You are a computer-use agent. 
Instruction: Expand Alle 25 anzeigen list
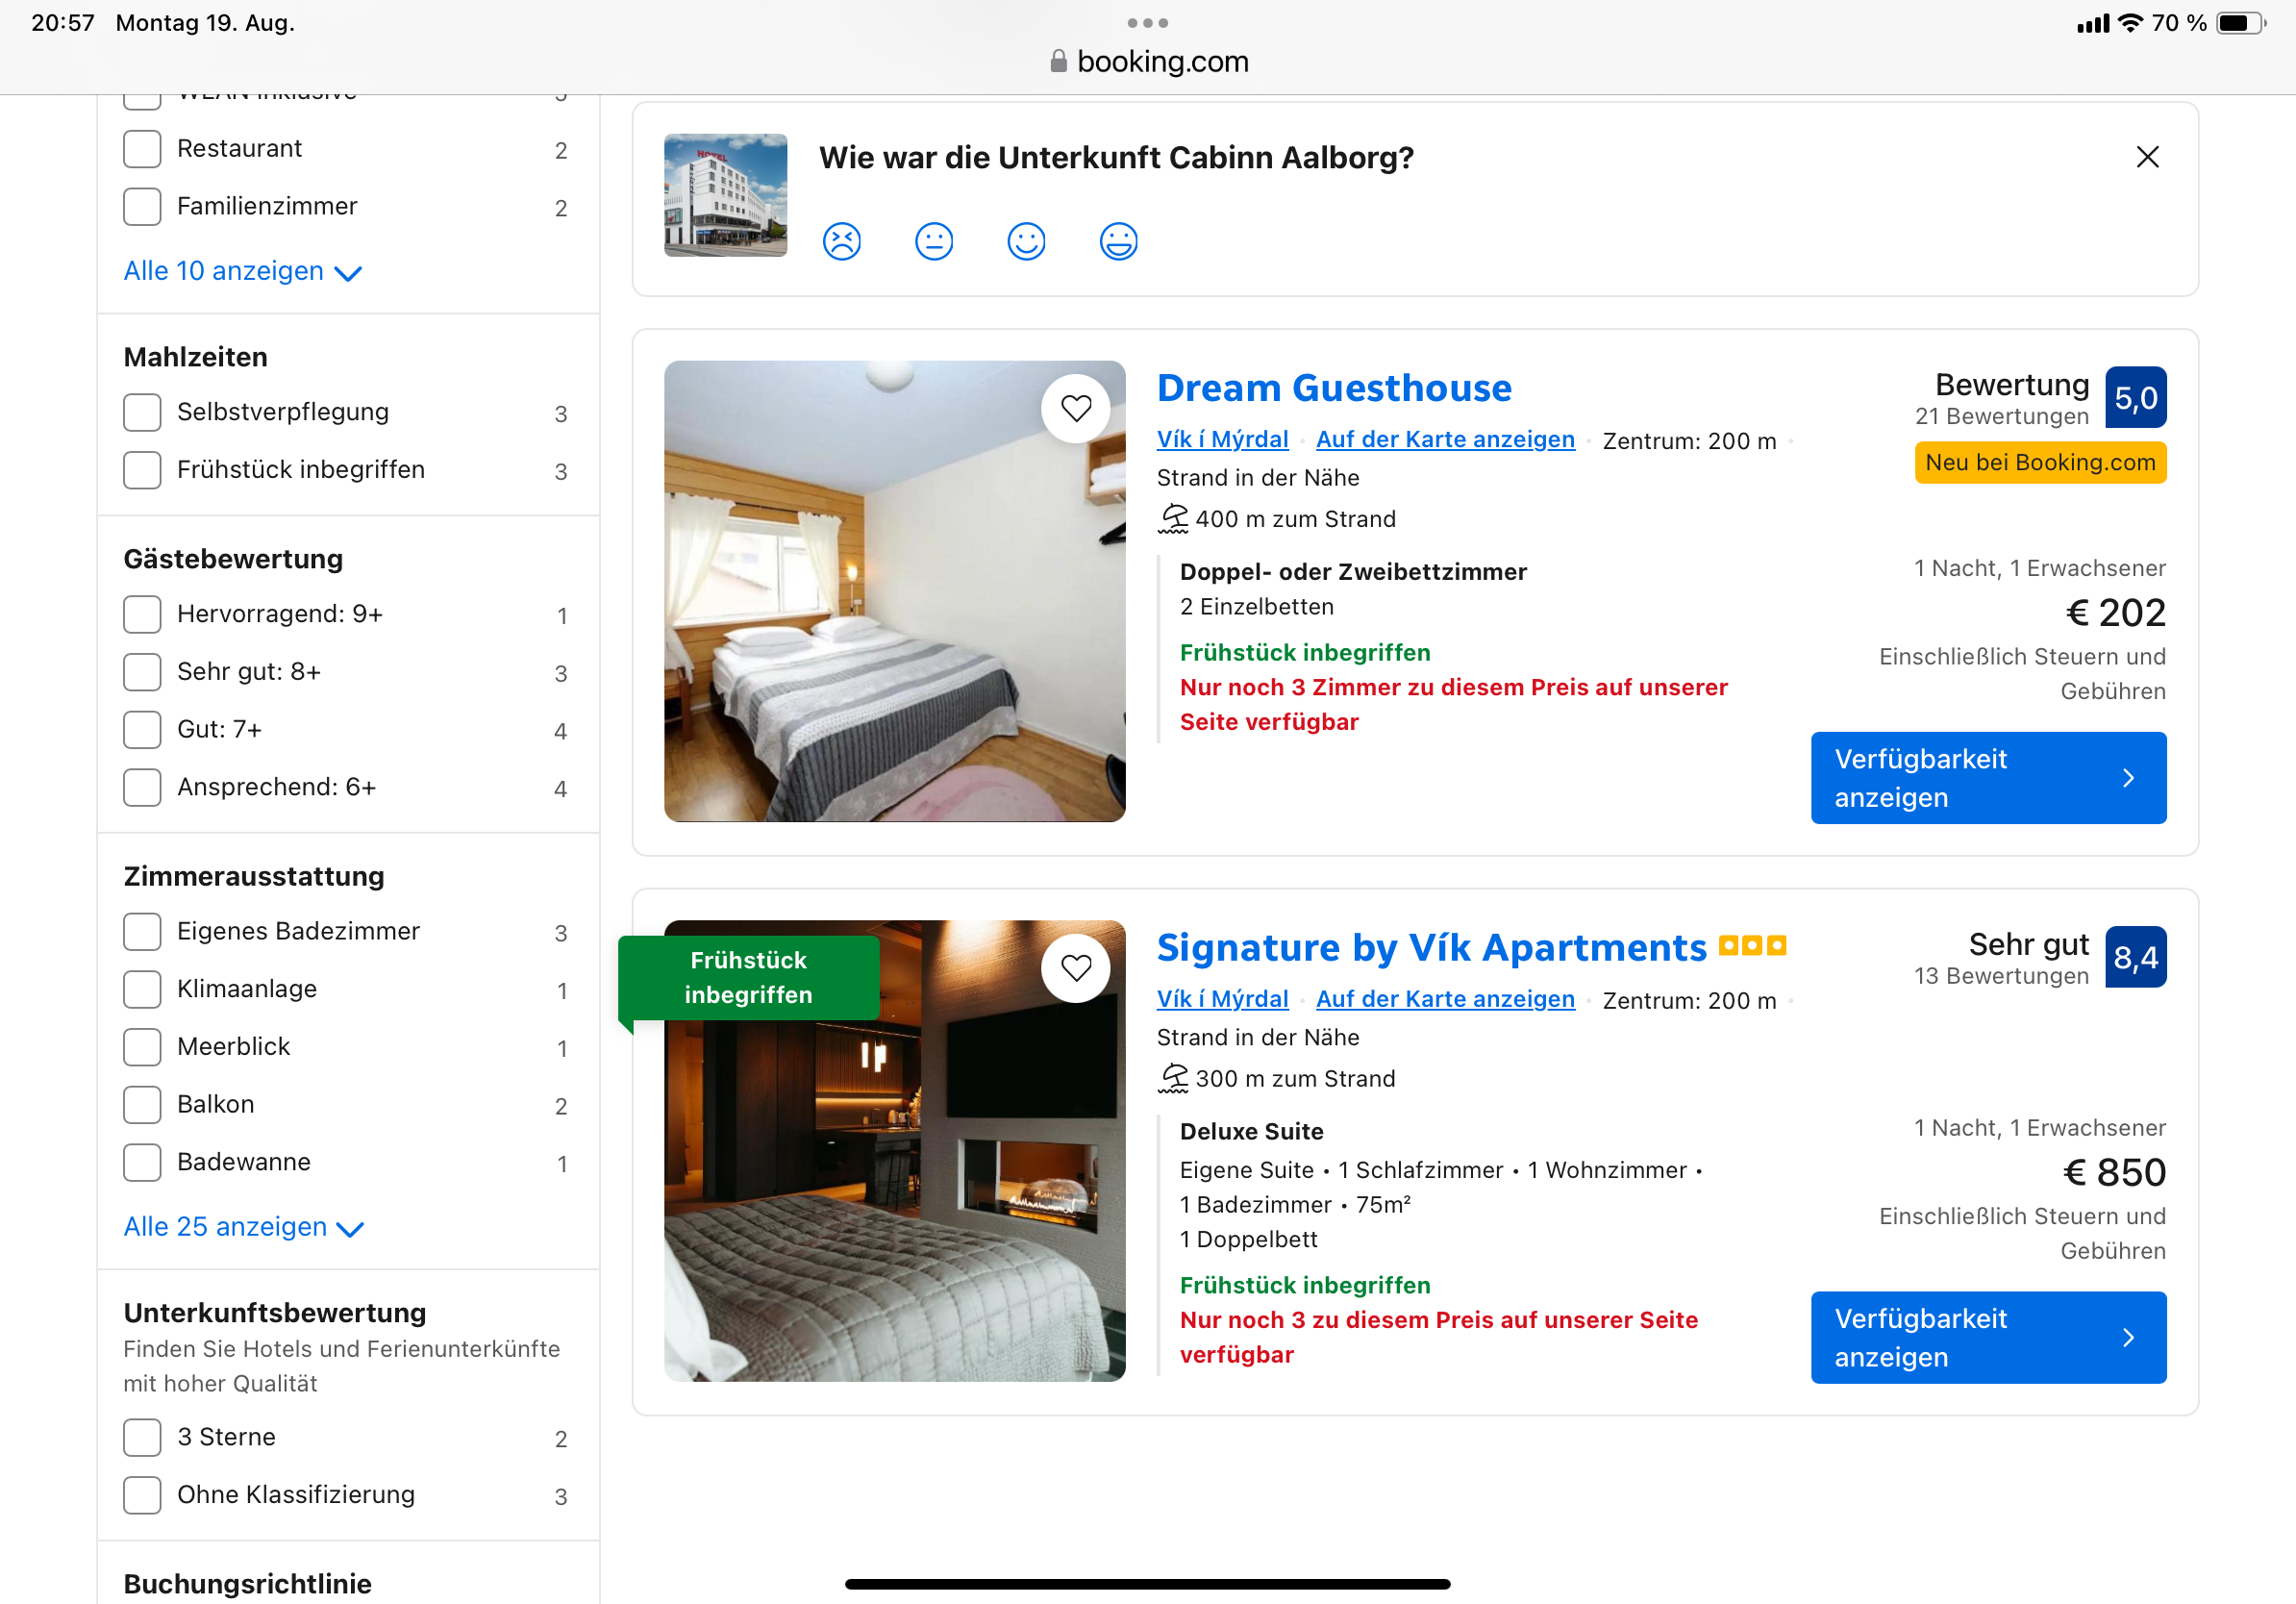click(x=243, y=1227)
